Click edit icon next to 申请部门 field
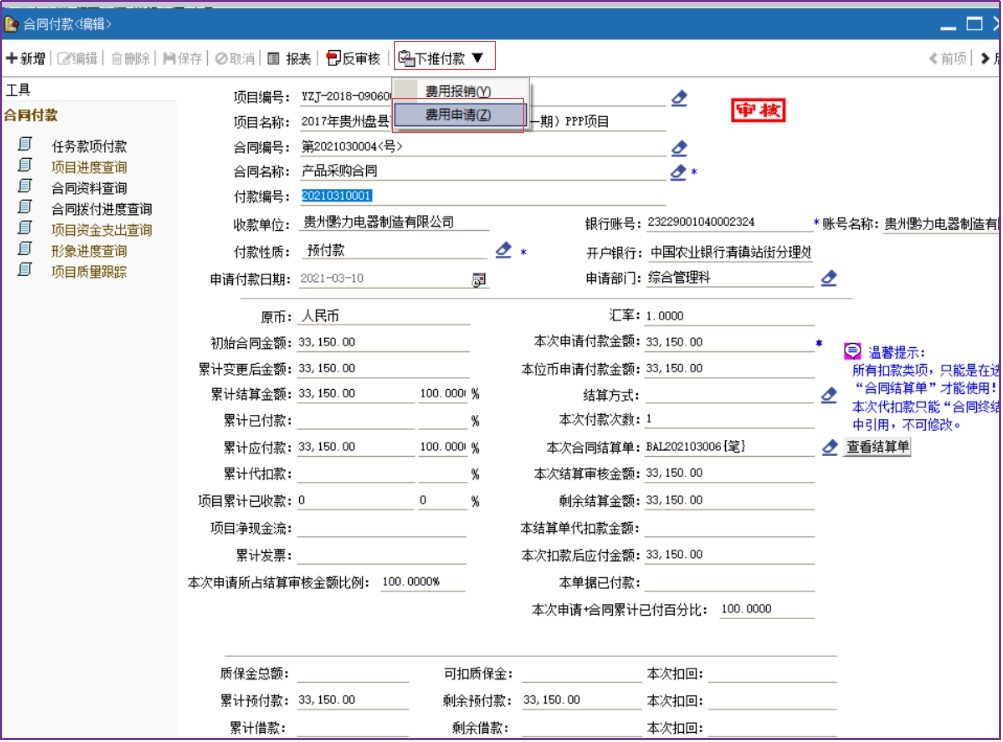Image resolution: width=1003 pixels, height=742 pixels. 829,278
